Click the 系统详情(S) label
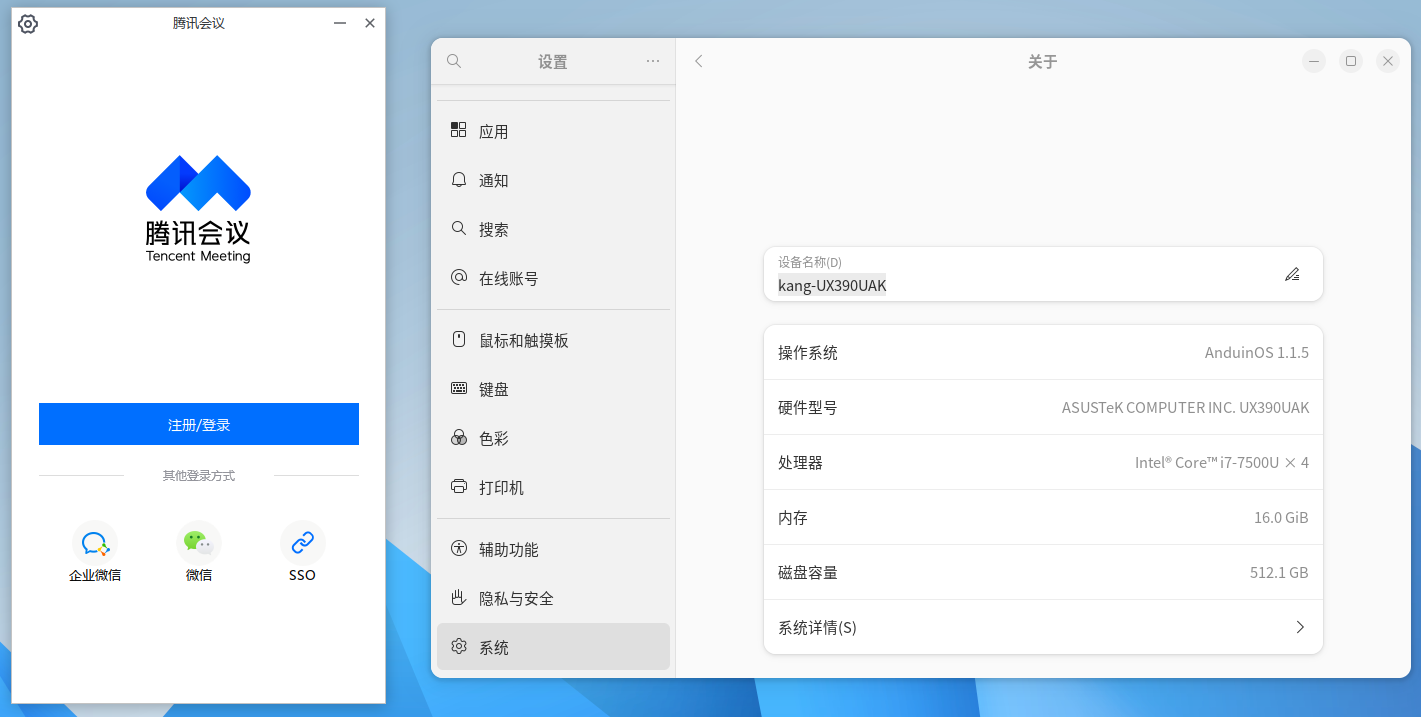Viewport: 1421px width, 717px height. (x=817, y=628)
